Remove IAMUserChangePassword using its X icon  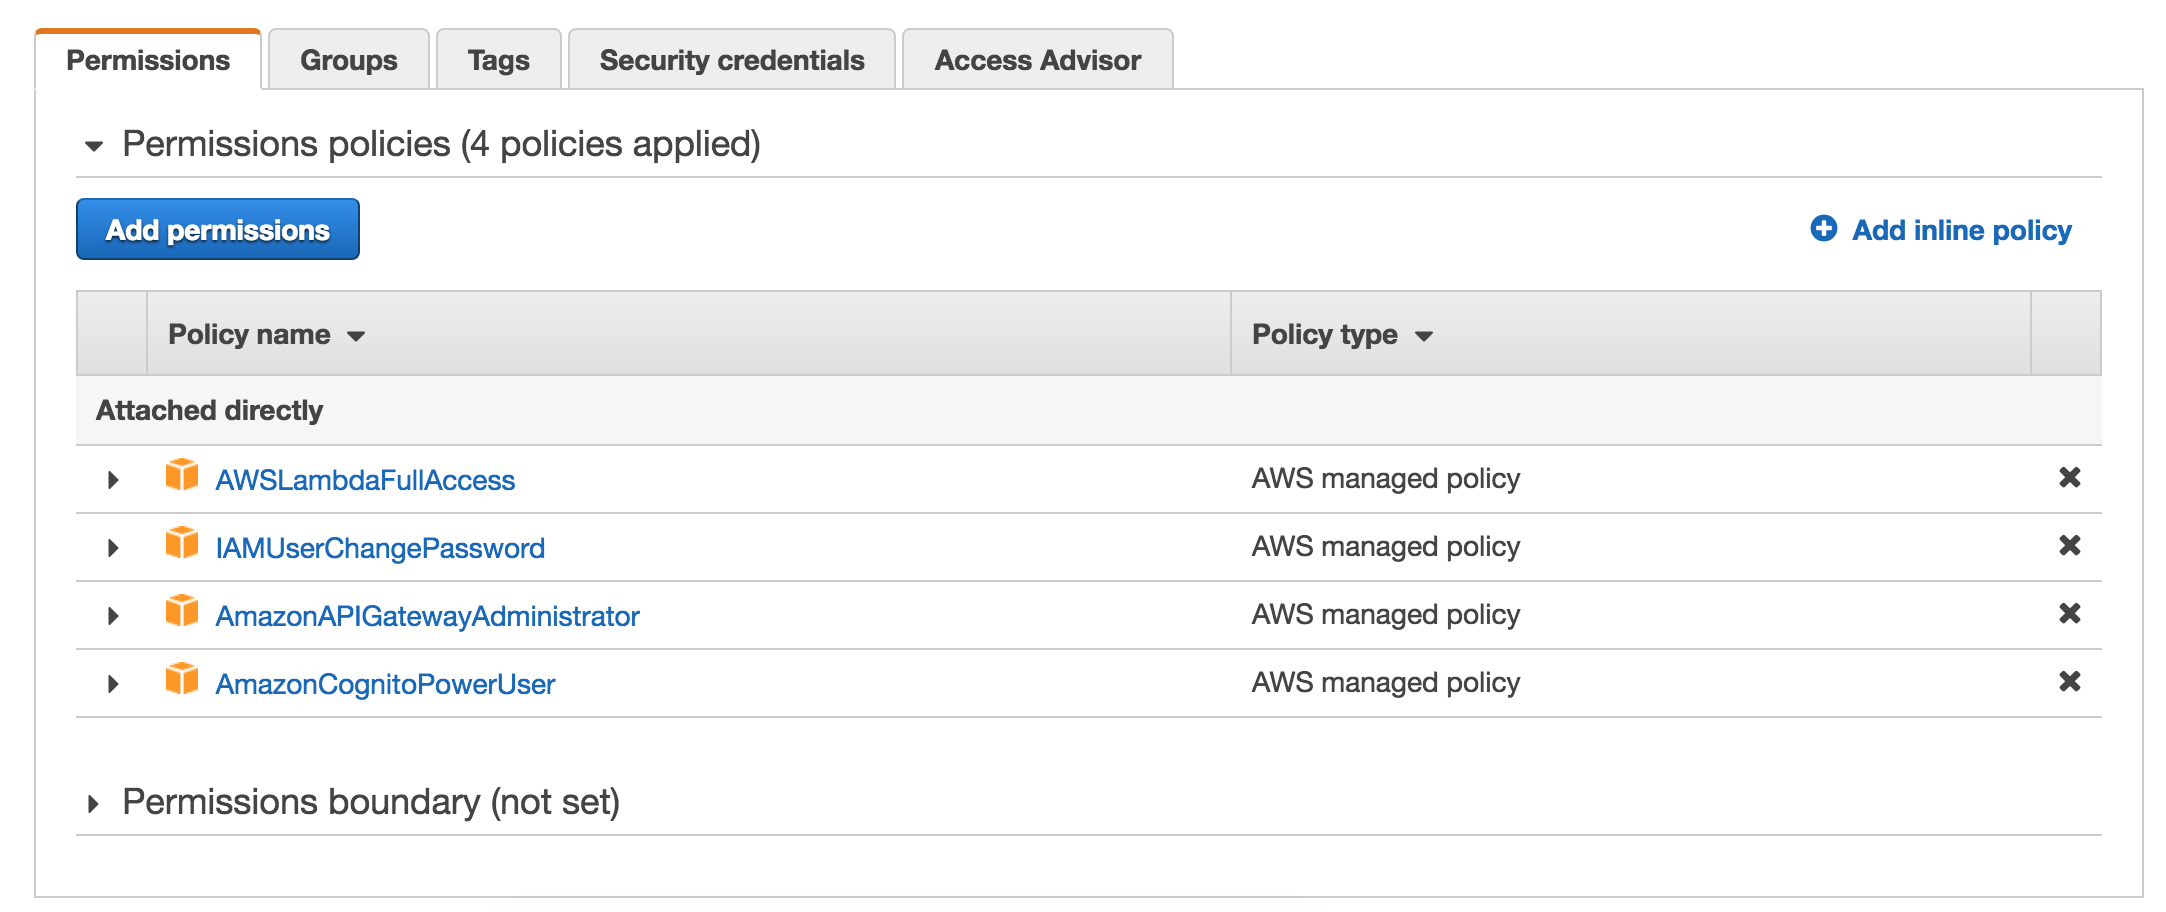(2071, 547)
